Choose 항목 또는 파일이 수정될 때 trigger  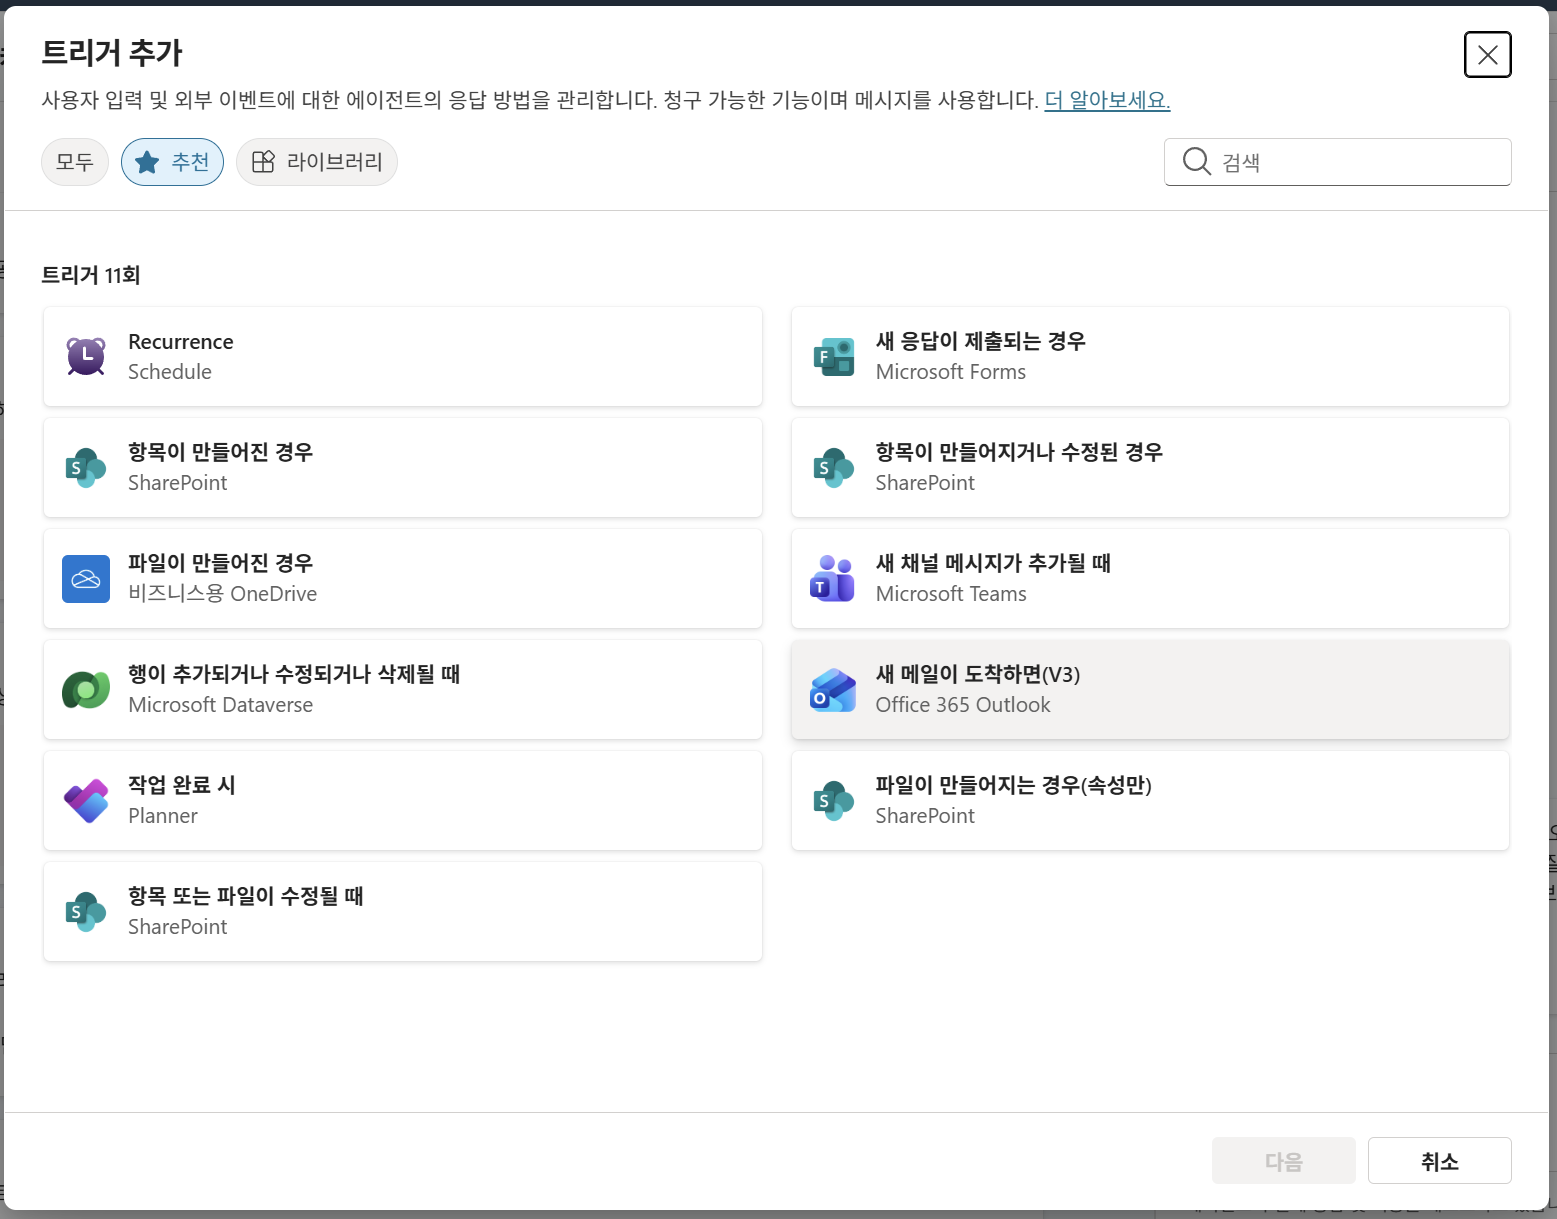coord(403,912)
